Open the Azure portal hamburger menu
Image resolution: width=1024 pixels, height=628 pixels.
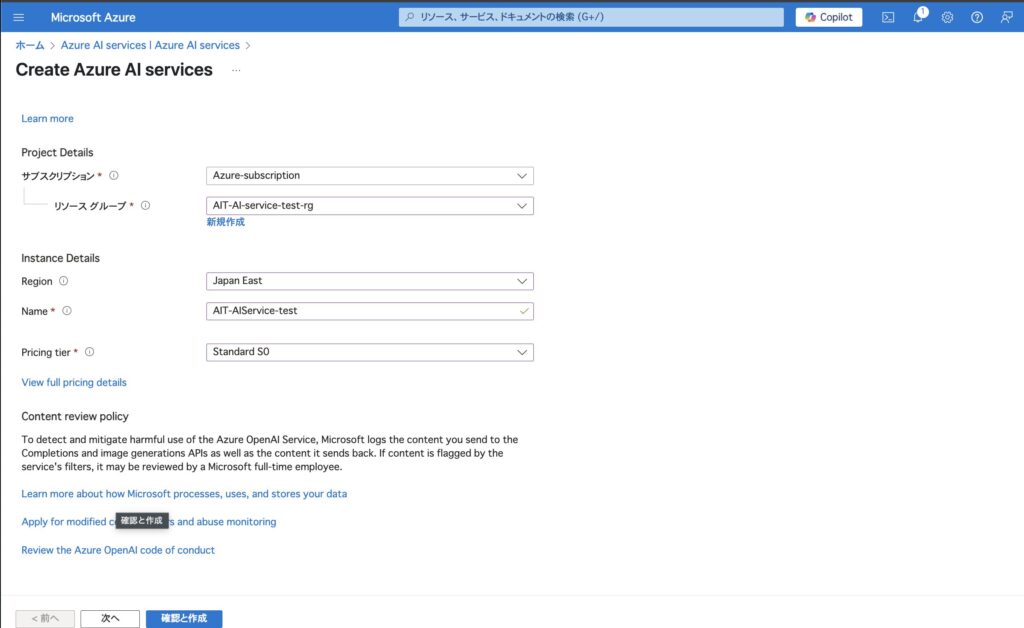click(18, 18)
